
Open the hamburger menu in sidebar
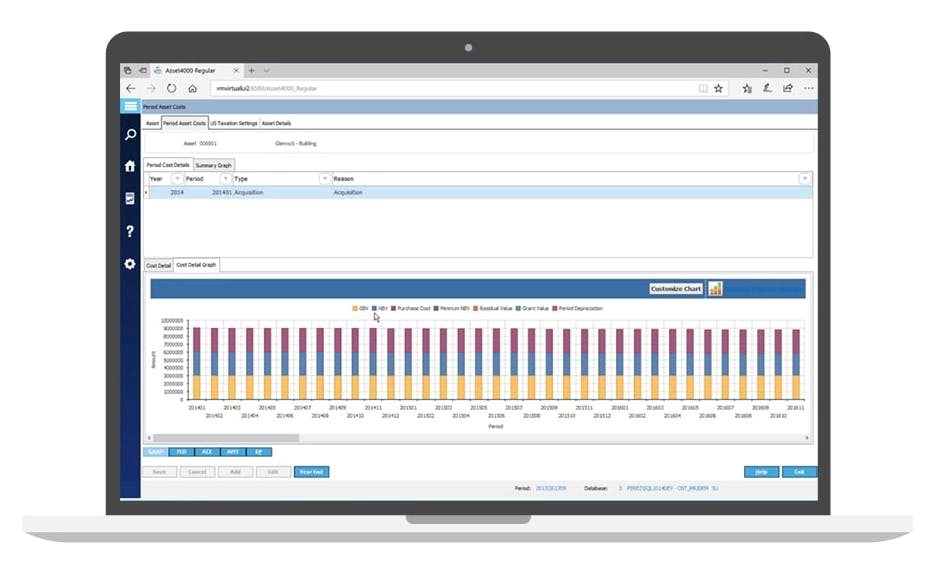coord(130,106)
